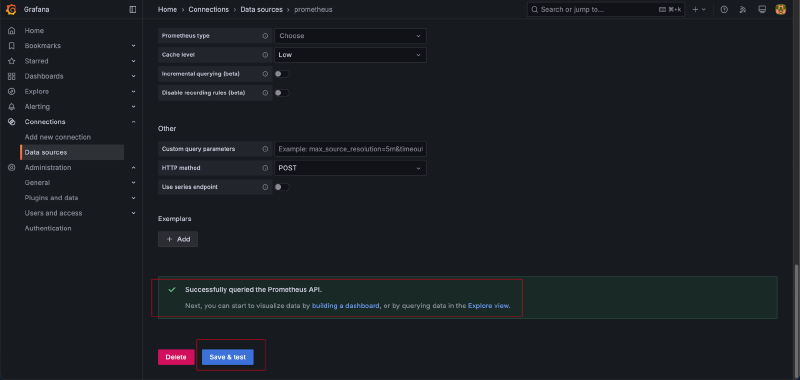
Task: Show info tooltip for Prometheus type
Action: (x=265, y=36)
